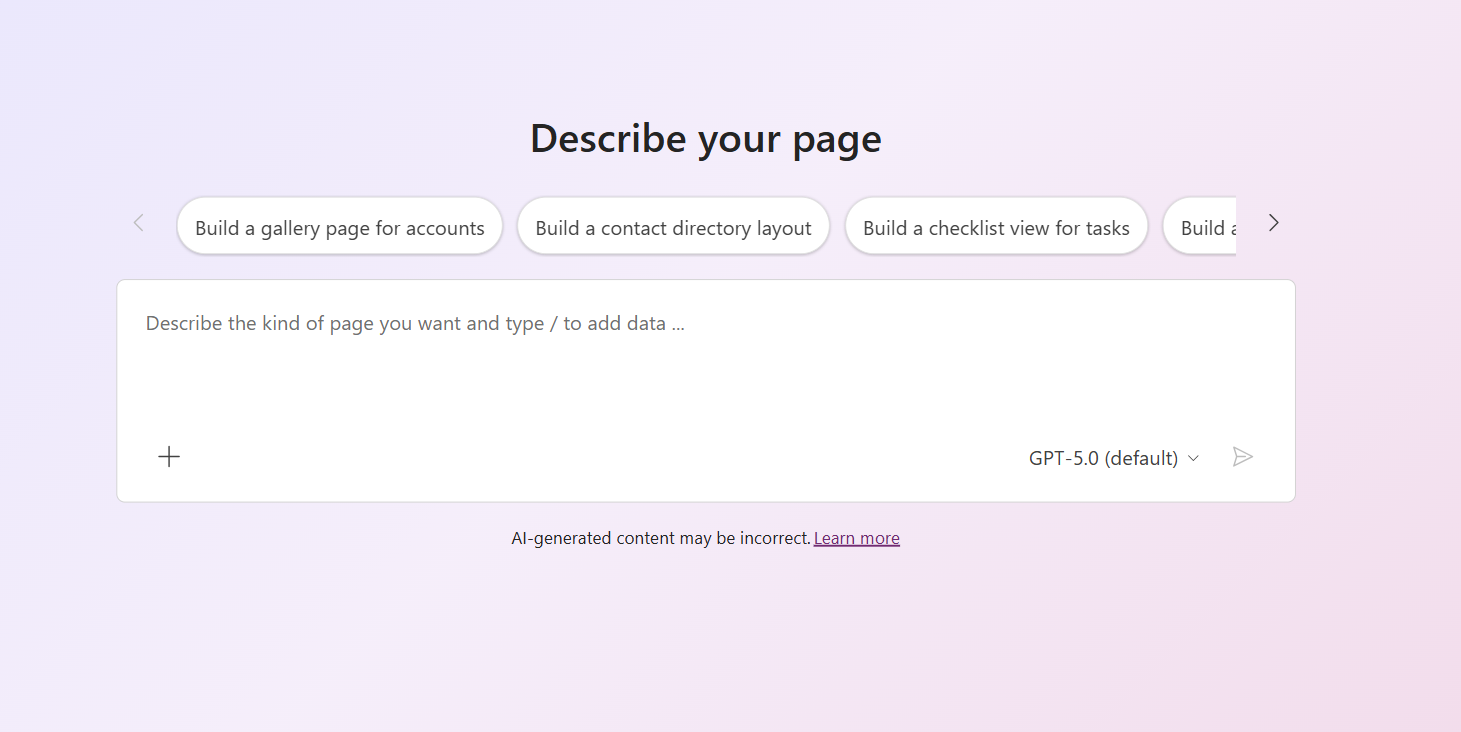The width and height of the screenshot is (1461, 732).
Task: Click the right chevron to scroll suggestions
Action: click(1273, 223)
